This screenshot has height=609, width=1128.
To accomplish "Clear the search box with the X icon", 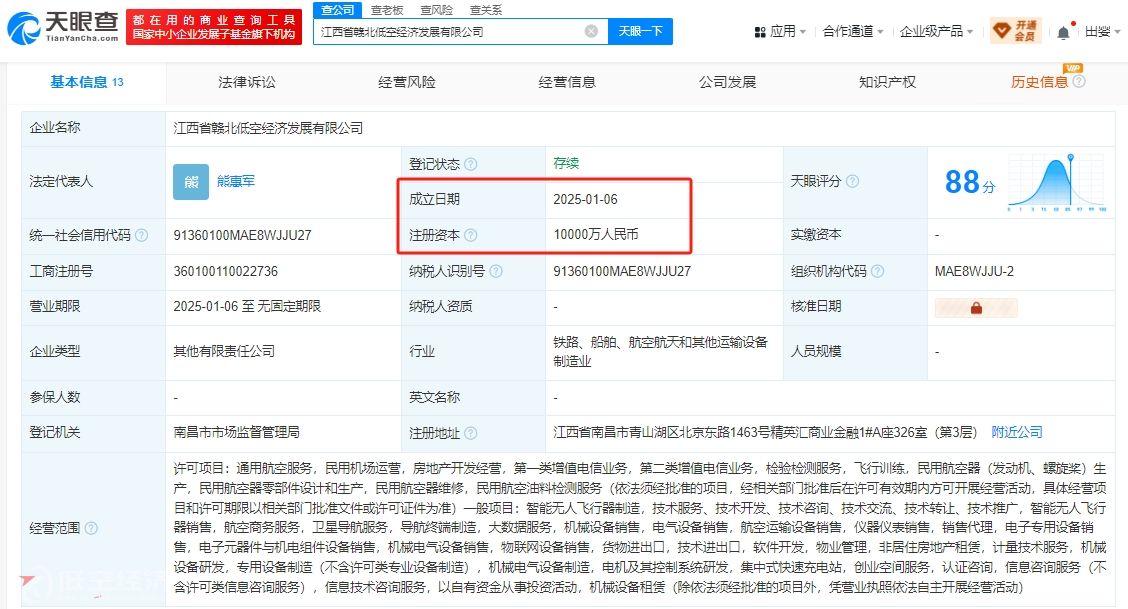I will 591,31.
